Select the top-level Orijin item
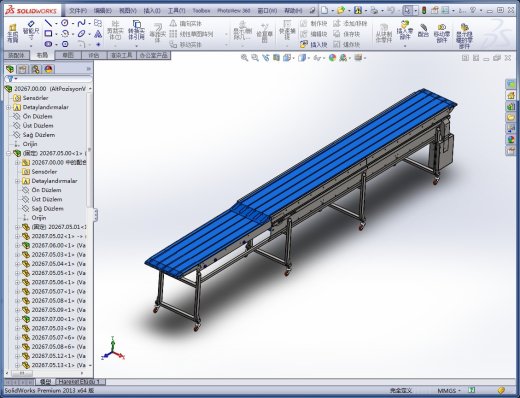Viewport: 520px width, 398px height. click(x=30, y=144)
